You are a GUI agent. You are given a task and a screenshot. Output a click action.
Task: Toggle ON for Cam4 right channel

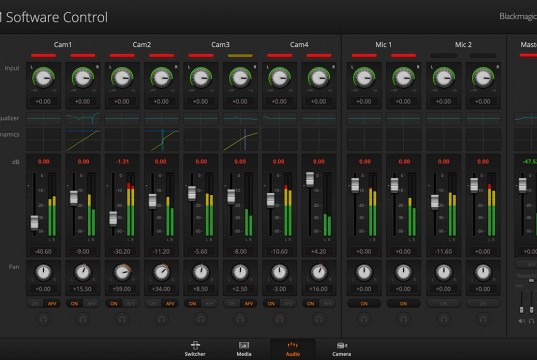point(311,303)
